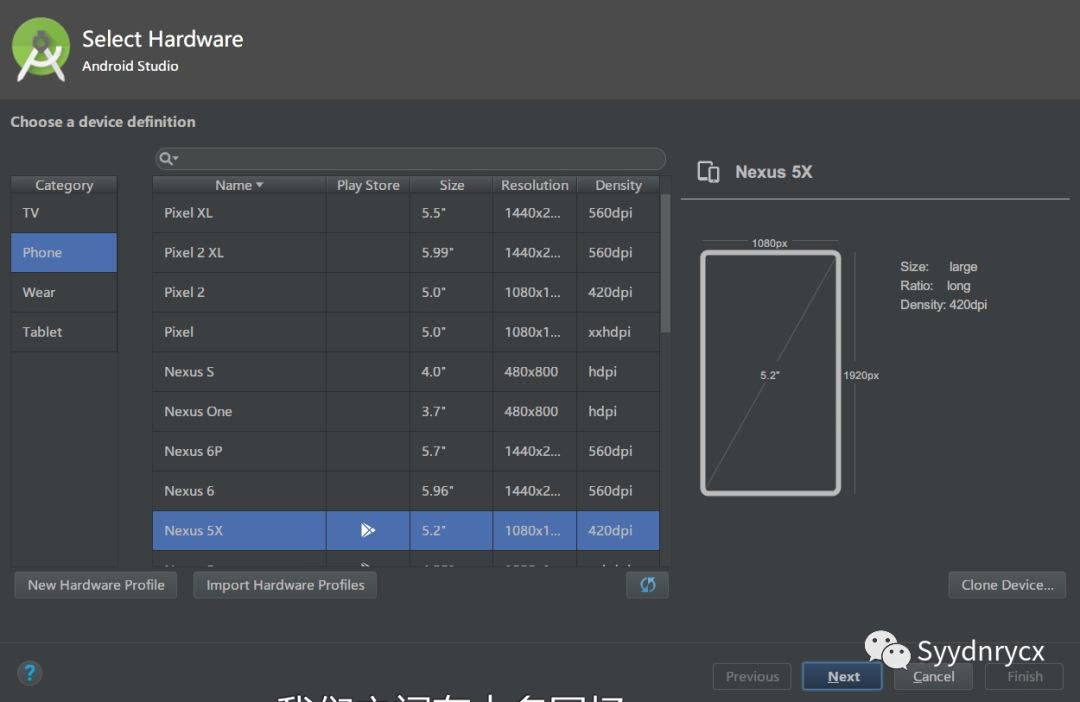Image resolution: width=1080 pixels, height=702 pixels.
Task: Click the help question mark icon
Action: [x=30, y=672]
